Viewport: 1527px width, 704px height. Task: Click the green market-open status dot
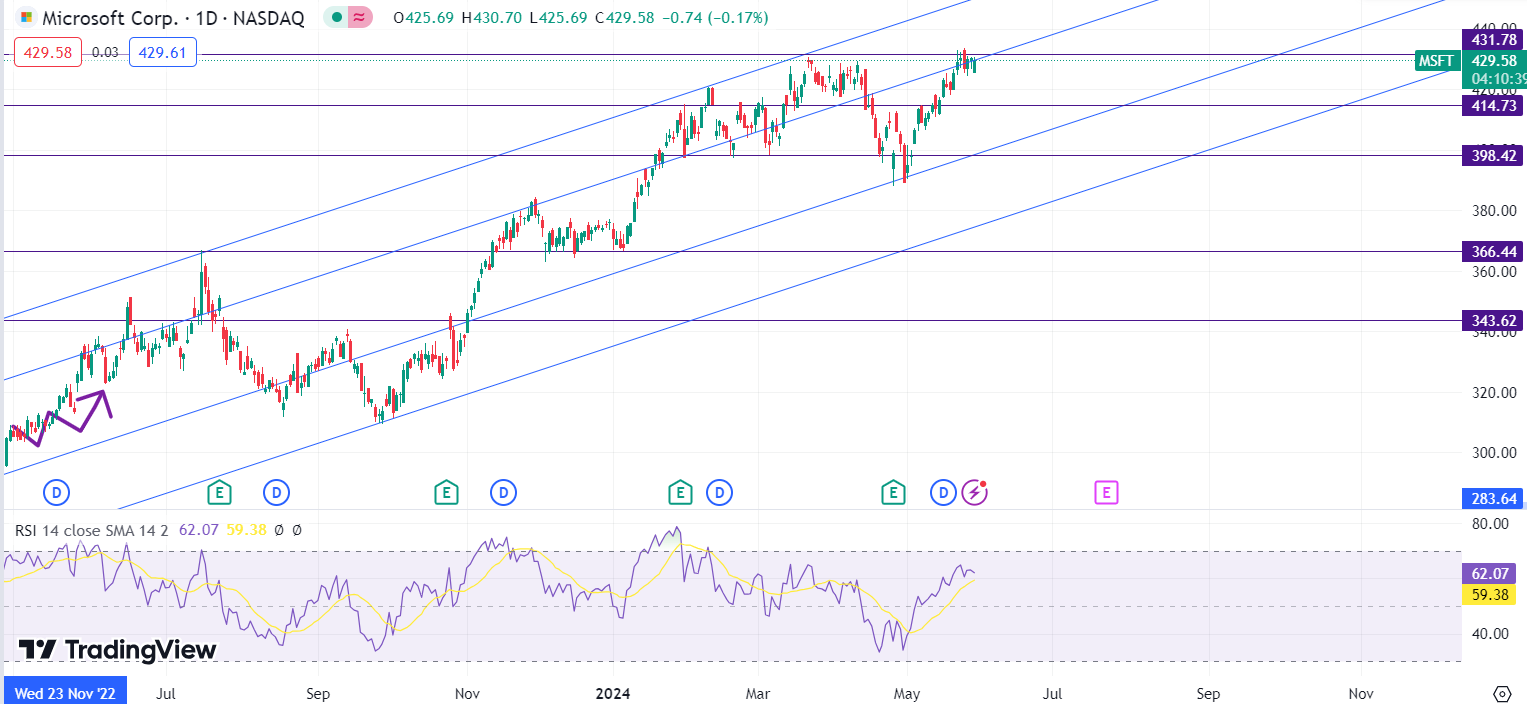pyautogui.click(x=336, y=18)
